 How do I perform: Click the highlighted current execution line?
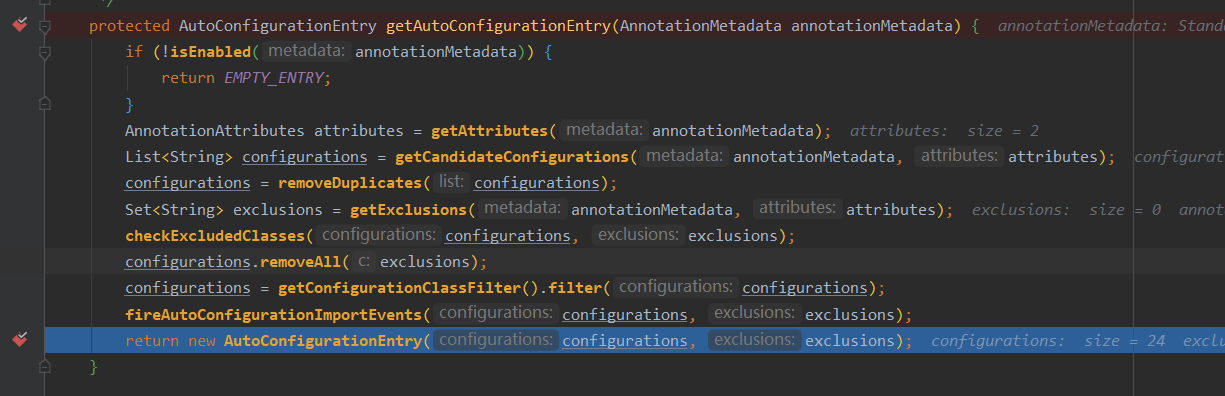pos(634,341)
